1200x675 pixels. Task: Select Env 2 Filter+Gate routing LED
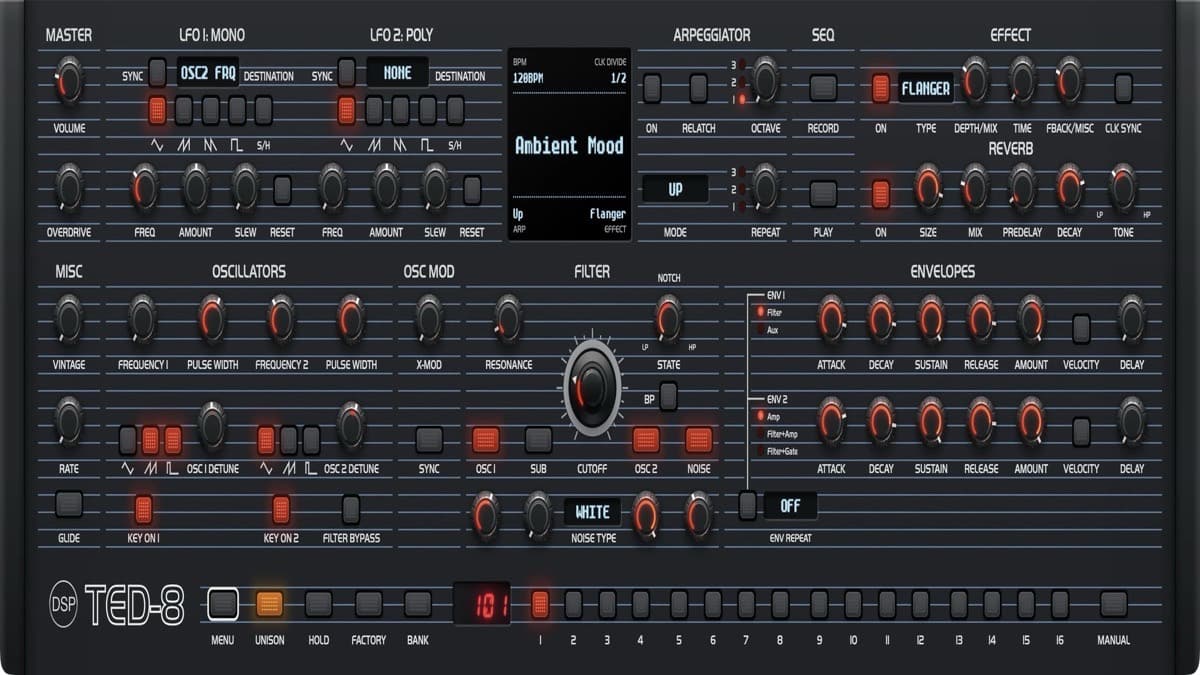(x=762, y=451)
